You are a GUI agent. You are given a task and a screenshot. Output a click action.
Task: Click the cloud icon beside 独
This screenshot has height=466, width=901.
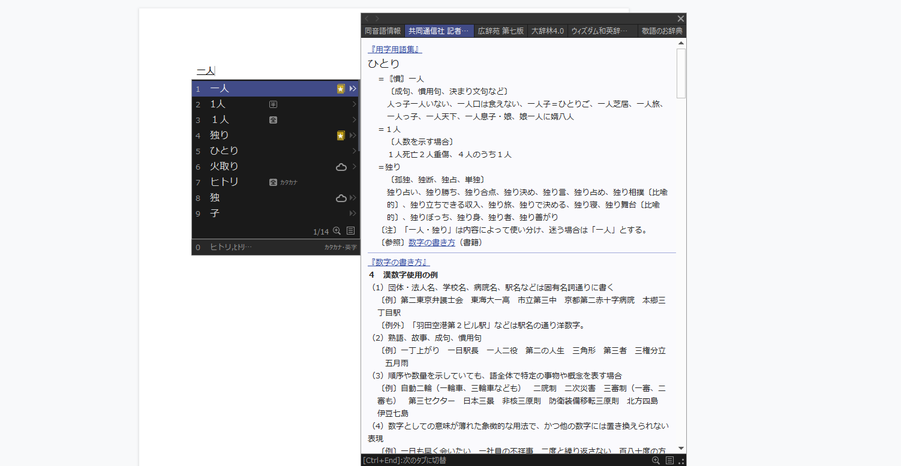coord(341,198)
